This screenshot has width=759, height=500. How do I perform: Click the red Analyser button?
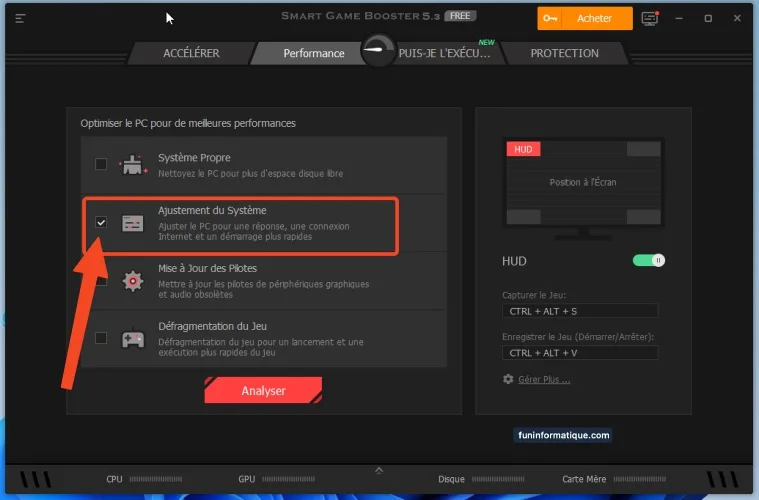click(263, 391)
